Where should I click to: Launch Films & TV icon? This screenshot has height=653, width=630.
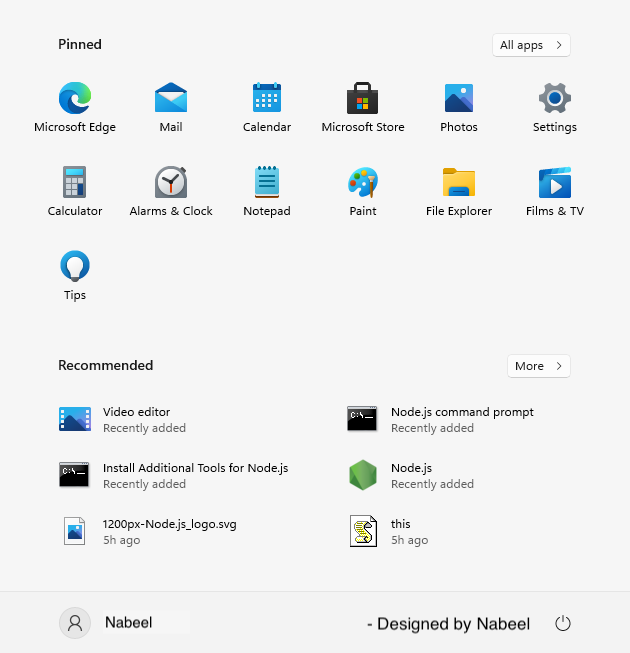tap(555, 182)
